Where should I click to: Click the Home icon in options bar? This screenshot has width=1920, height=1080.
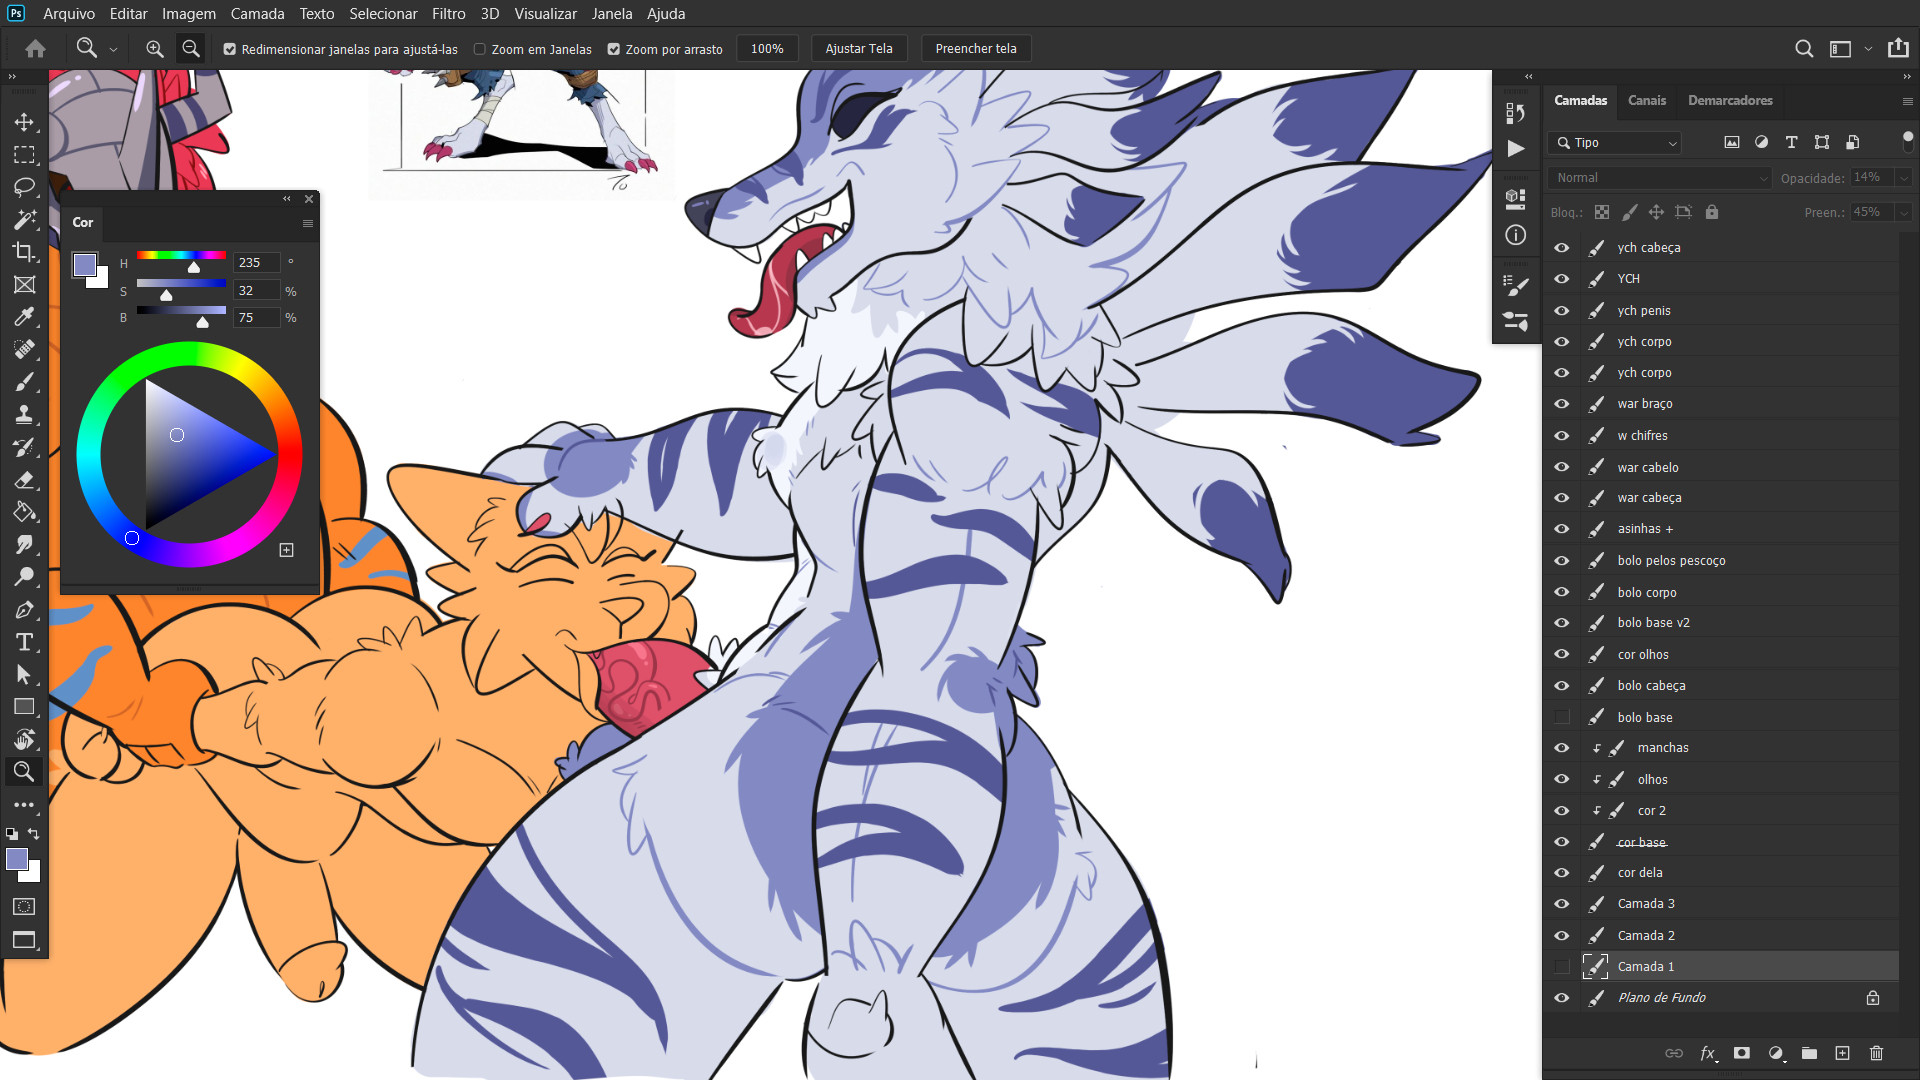[x=35, y=48]
